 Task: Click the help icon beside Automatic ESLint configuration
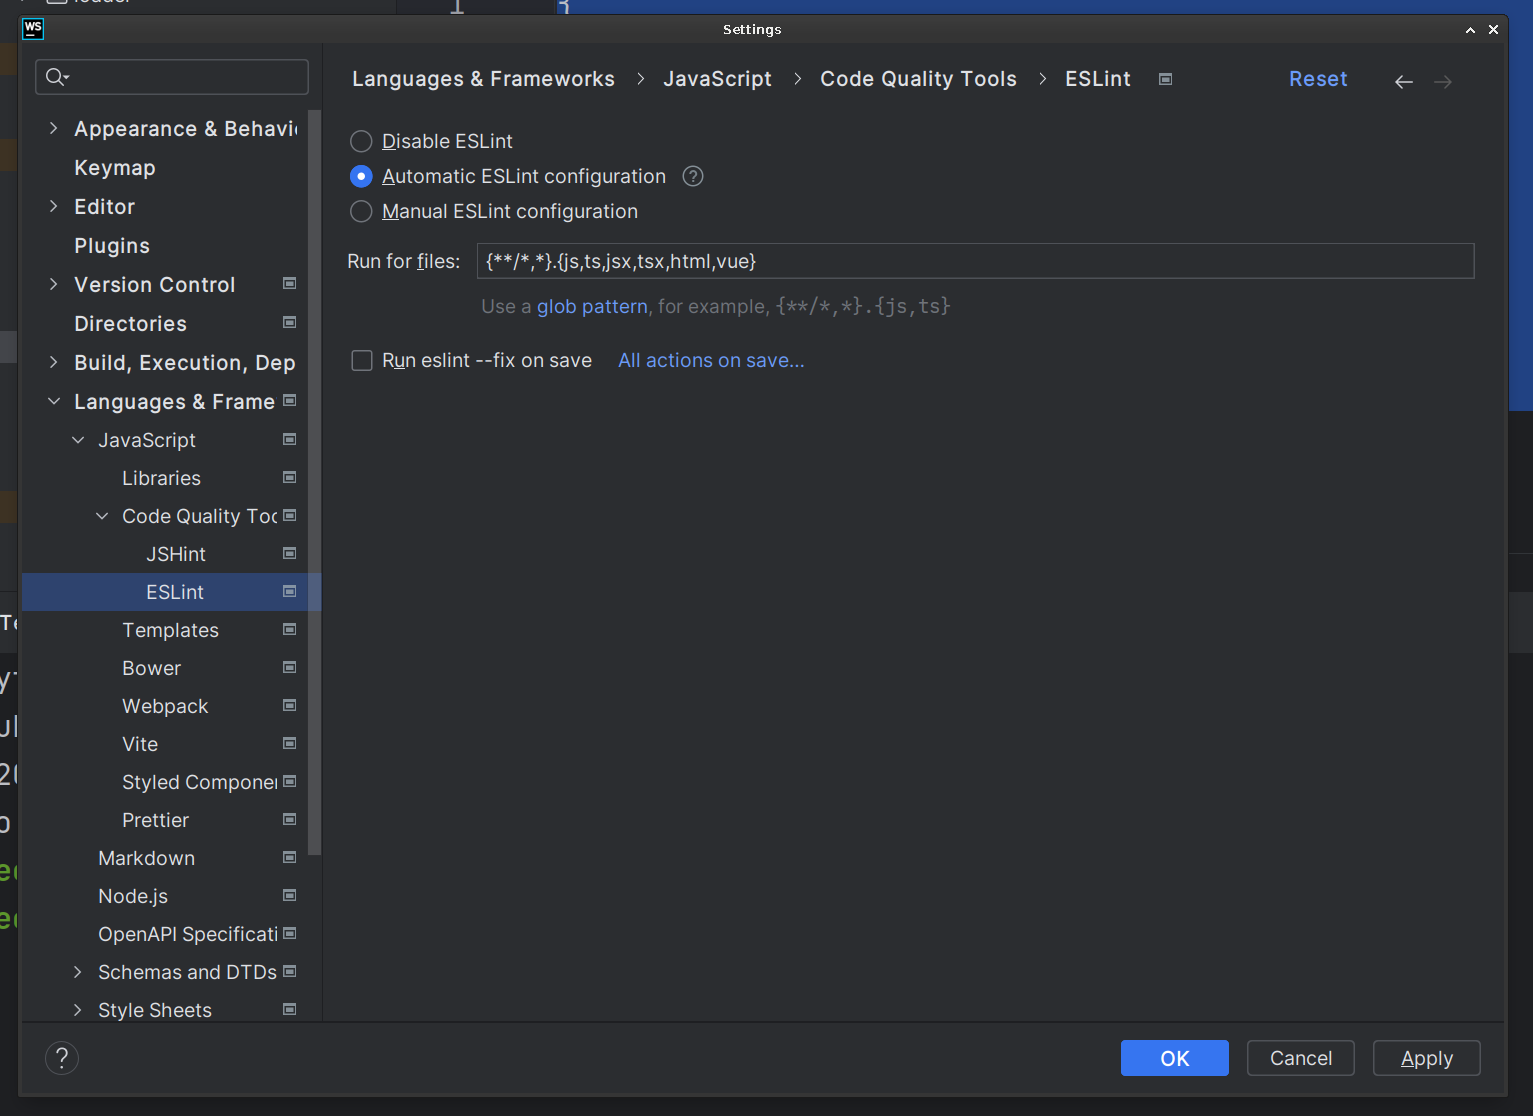pos(693,176)
